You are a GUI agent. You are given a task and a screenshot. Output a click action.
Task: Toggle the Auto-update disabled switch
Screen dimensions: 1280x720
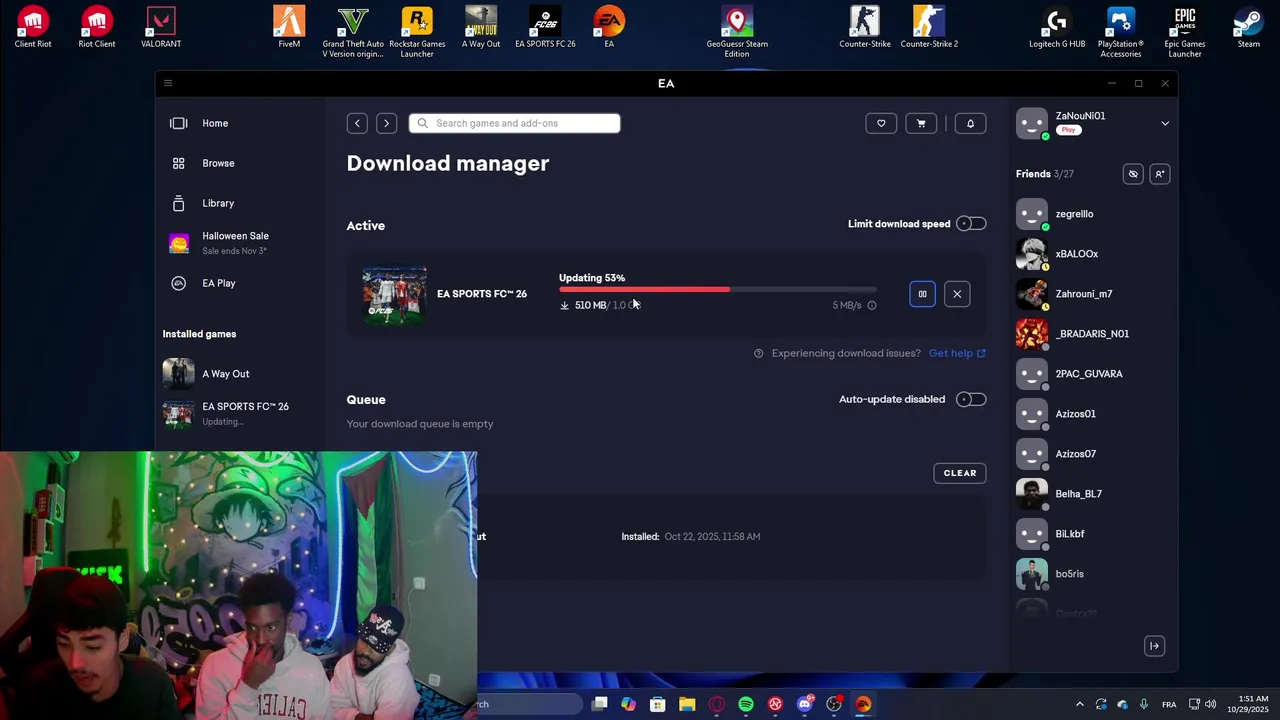click(x=971, y=399)
